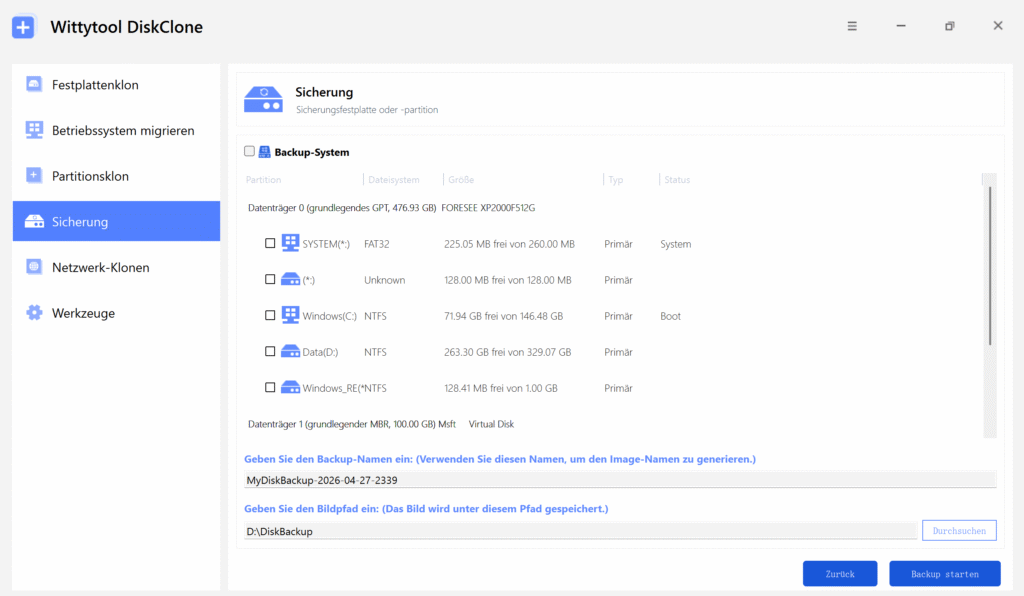
Task: Click the Durchsuchen button
Action: click(x=959, y=531)
